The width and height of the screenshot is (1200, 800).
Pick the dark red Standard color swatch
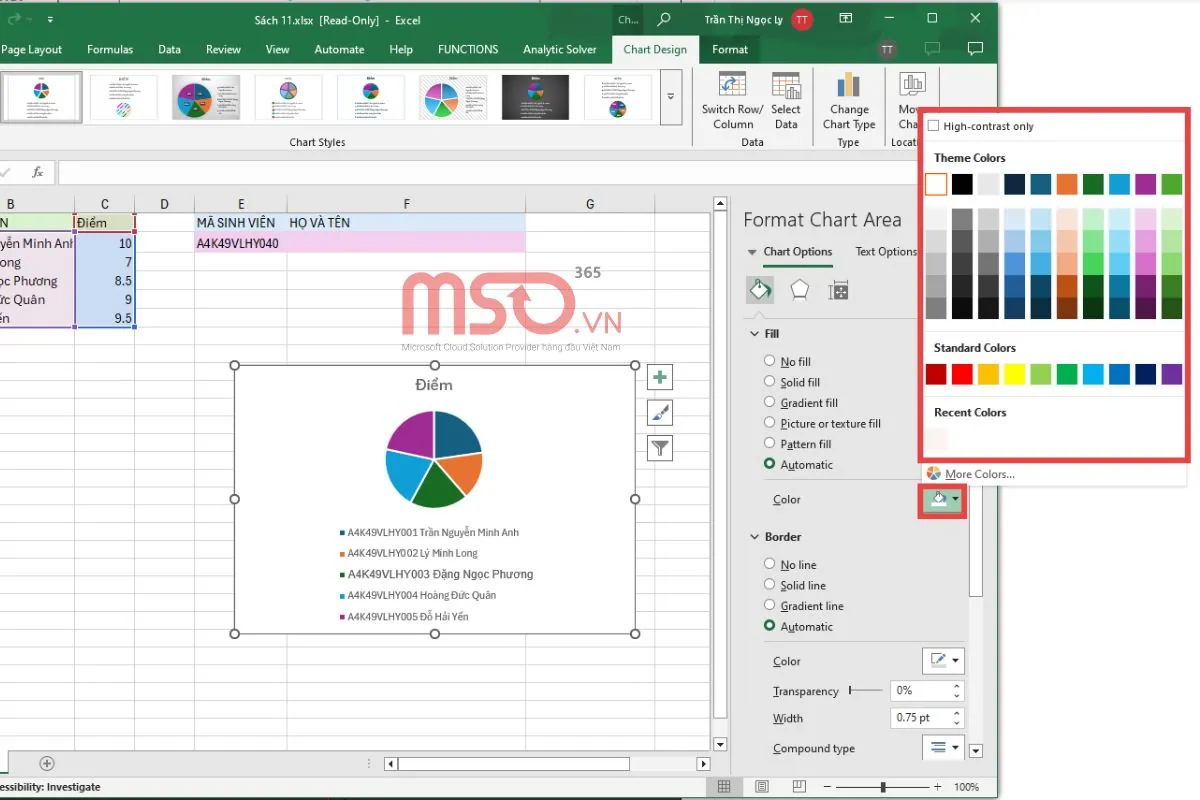[938, 373]
